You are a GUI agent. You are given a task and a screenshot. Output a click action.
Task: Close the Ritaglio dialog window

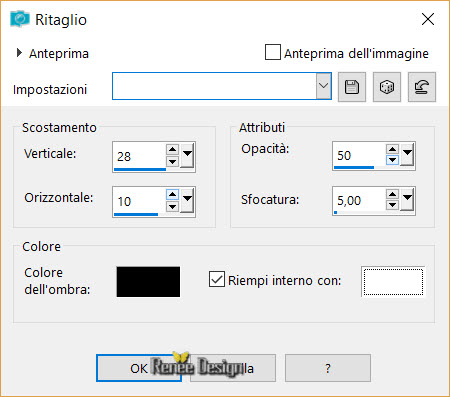(428, 19)
